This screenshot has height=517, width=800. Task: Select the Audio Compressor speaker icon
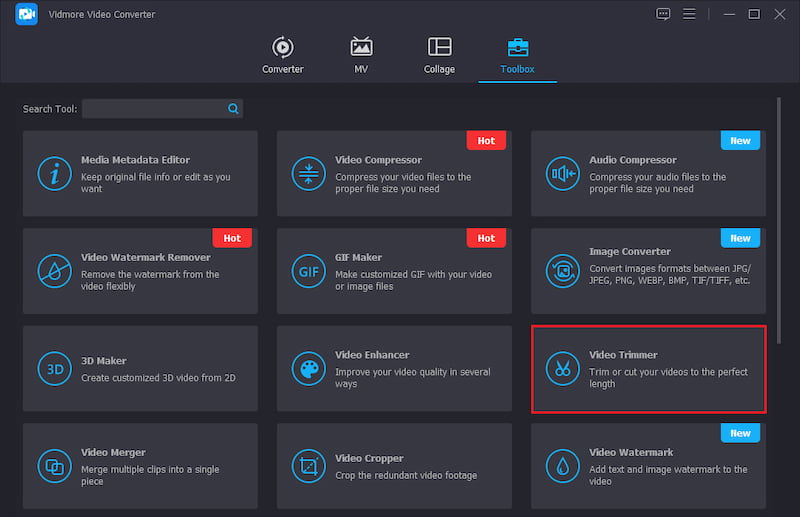(x=562, y=173)
